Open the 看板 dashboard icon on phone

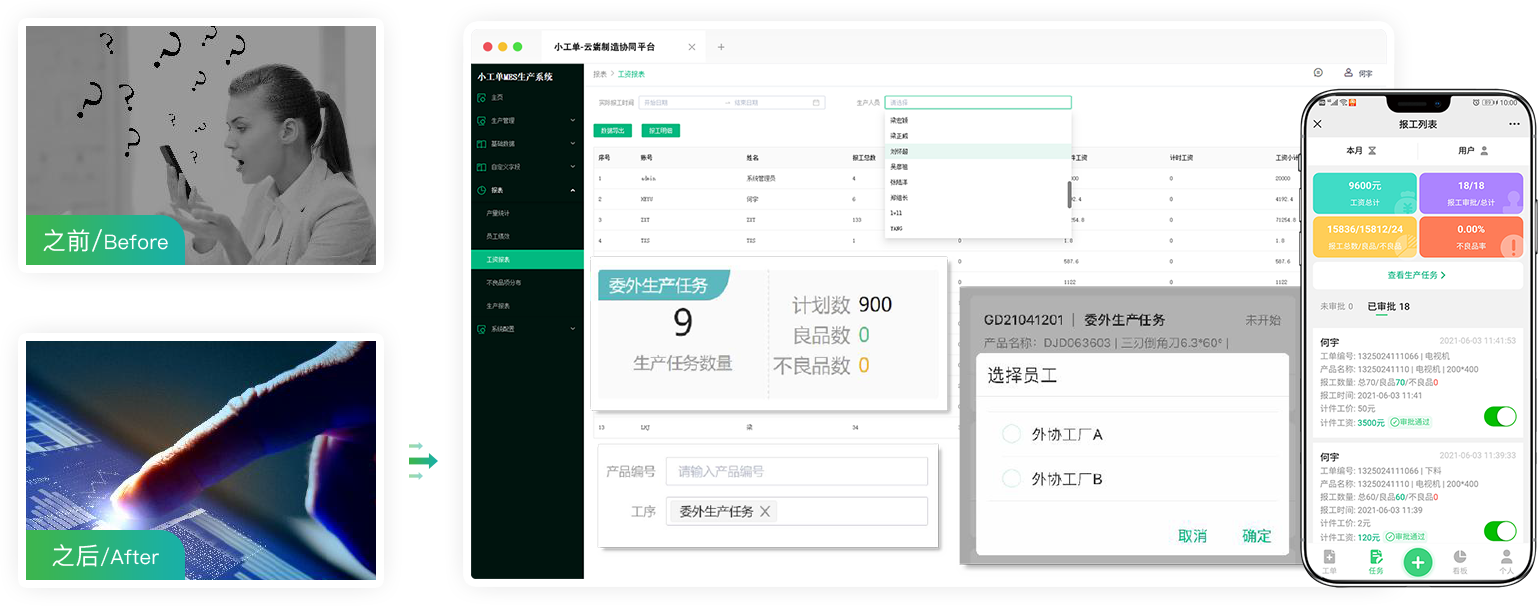(1459, 560)
